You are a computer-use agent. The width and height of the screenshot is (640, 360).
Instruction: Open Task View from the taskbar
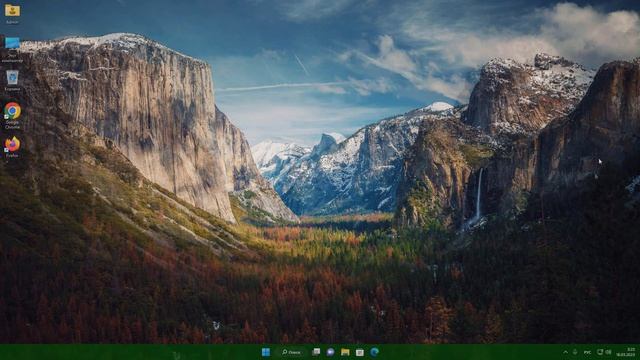coord(316,352)
